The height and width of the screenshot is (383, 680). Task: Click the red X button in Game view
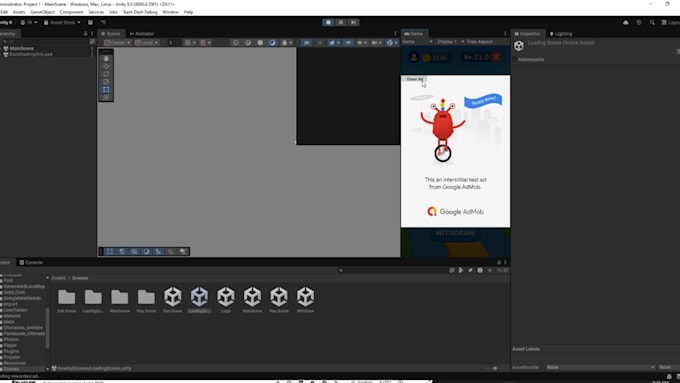tap(497, 57)
